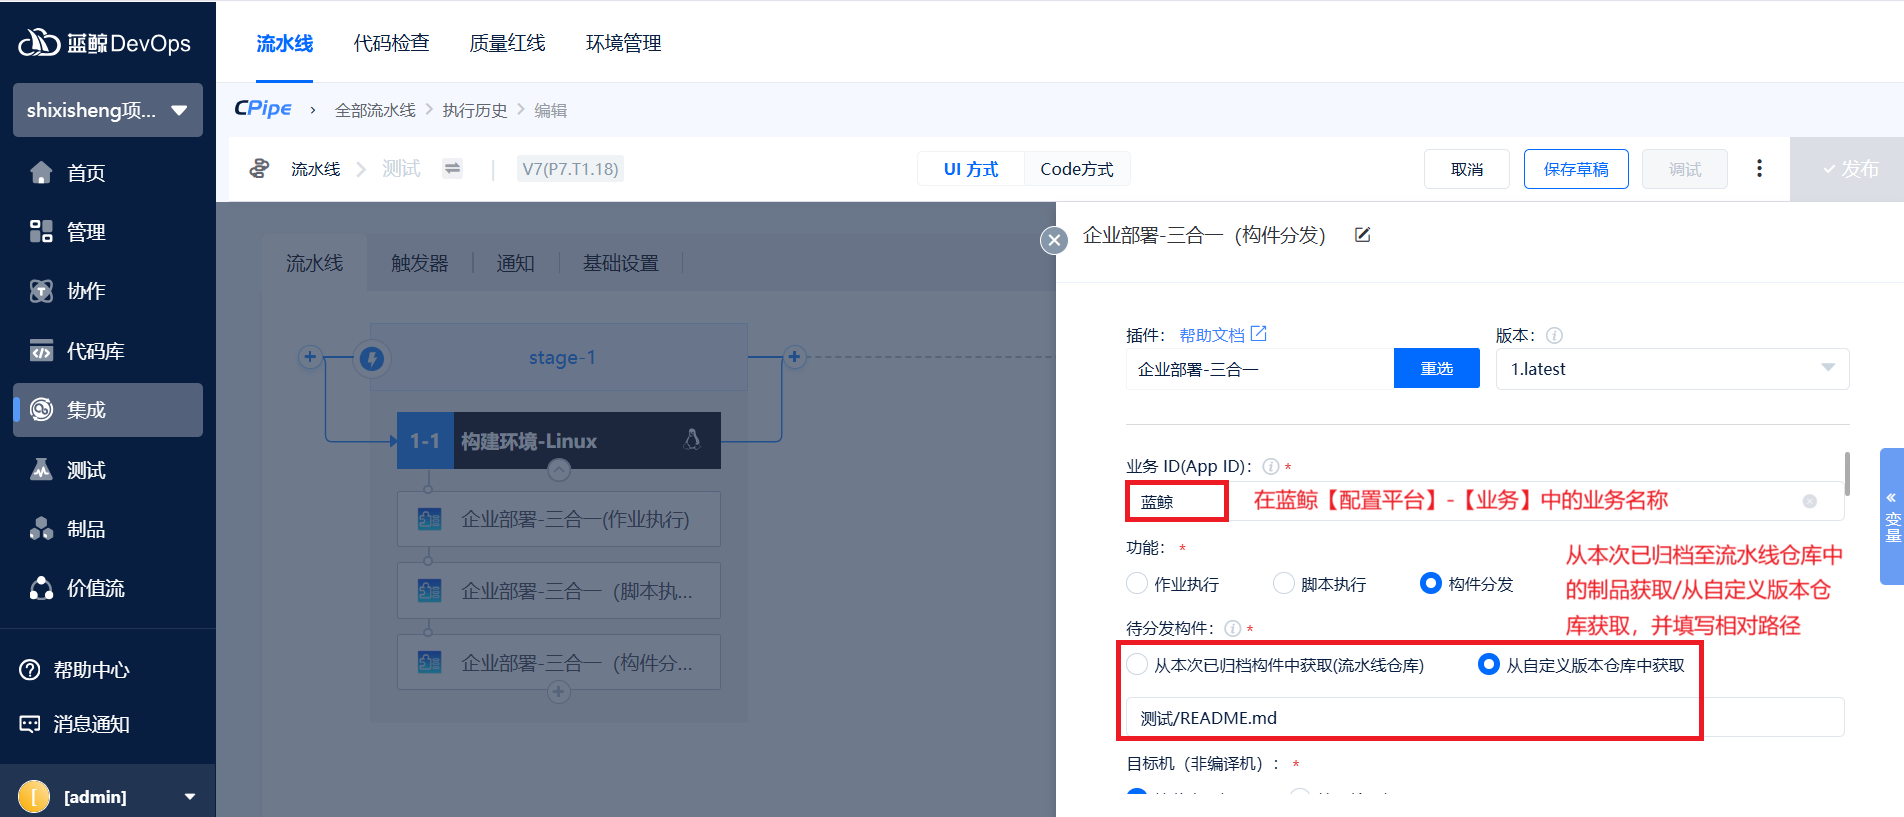Click the 首页 home icon in sidebar
Image resolution: width=1904 pixels, height=817 pixels.
41,173
